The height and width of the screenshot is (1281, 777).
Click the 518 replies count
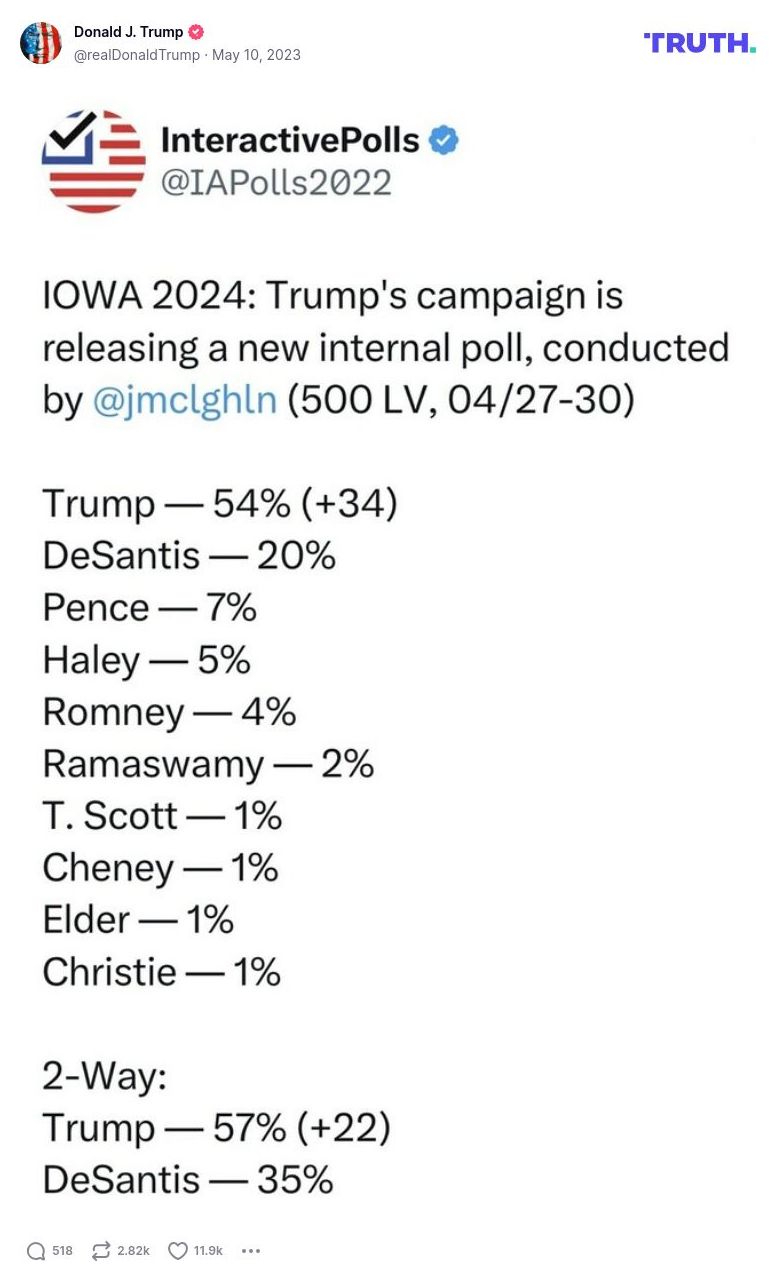[63, 1250]
